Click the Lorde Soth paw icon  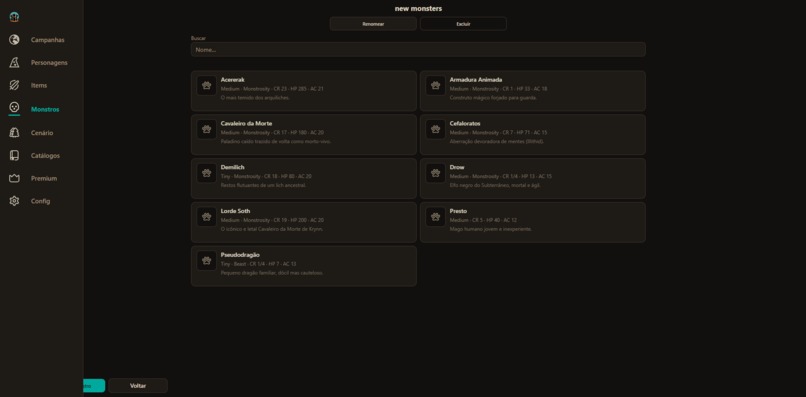pos(207,216)
